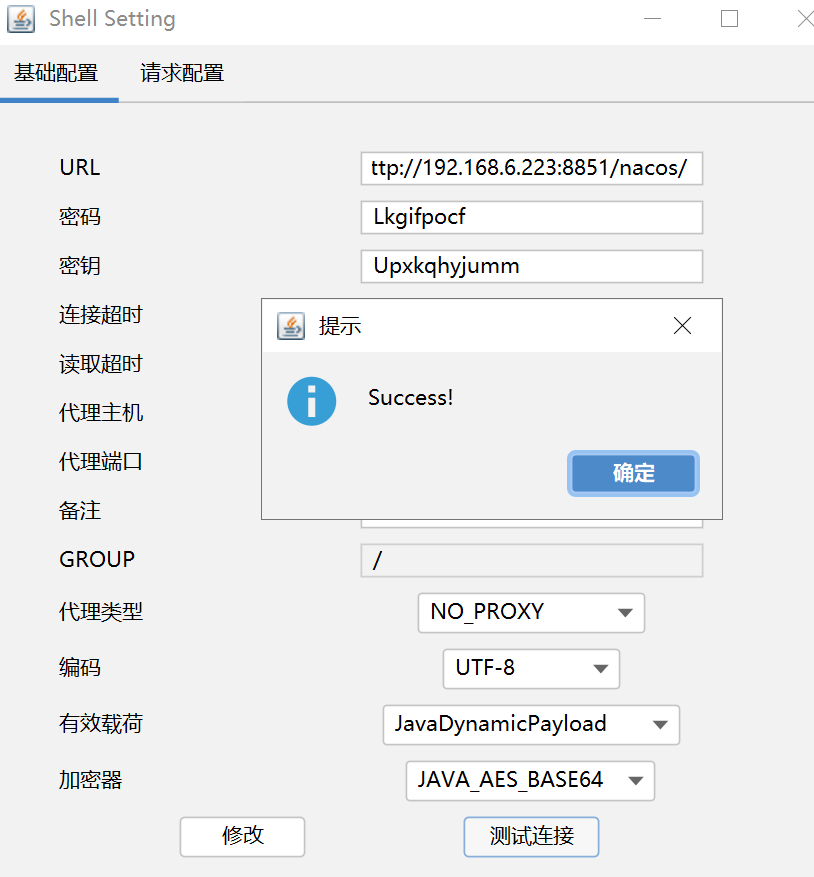814x877 pixels.
Task: Click the 备注 label
Action: tap(80, 511)
